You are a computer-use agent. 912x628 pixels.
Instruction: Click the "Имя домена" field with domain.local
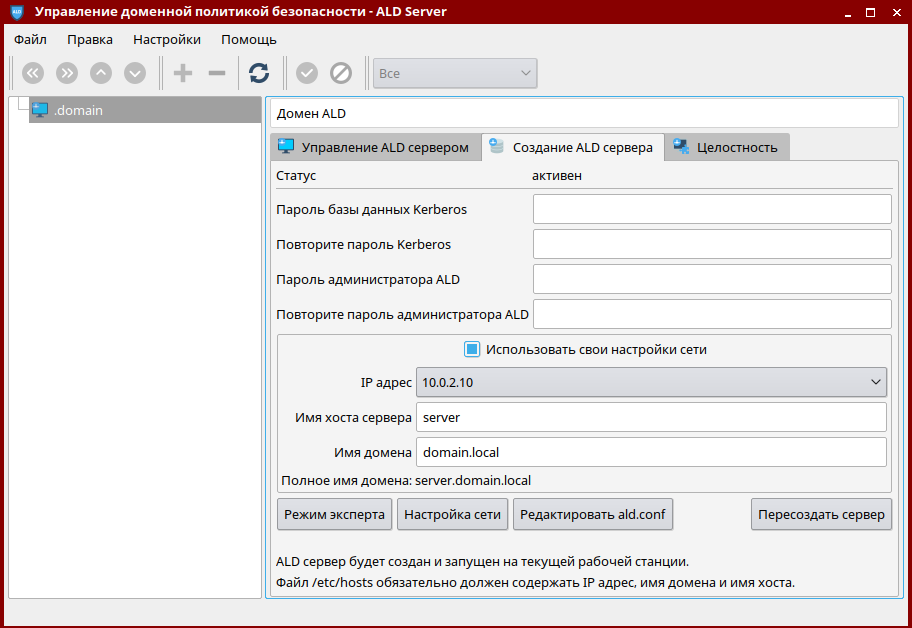click(x=651, y=452)
